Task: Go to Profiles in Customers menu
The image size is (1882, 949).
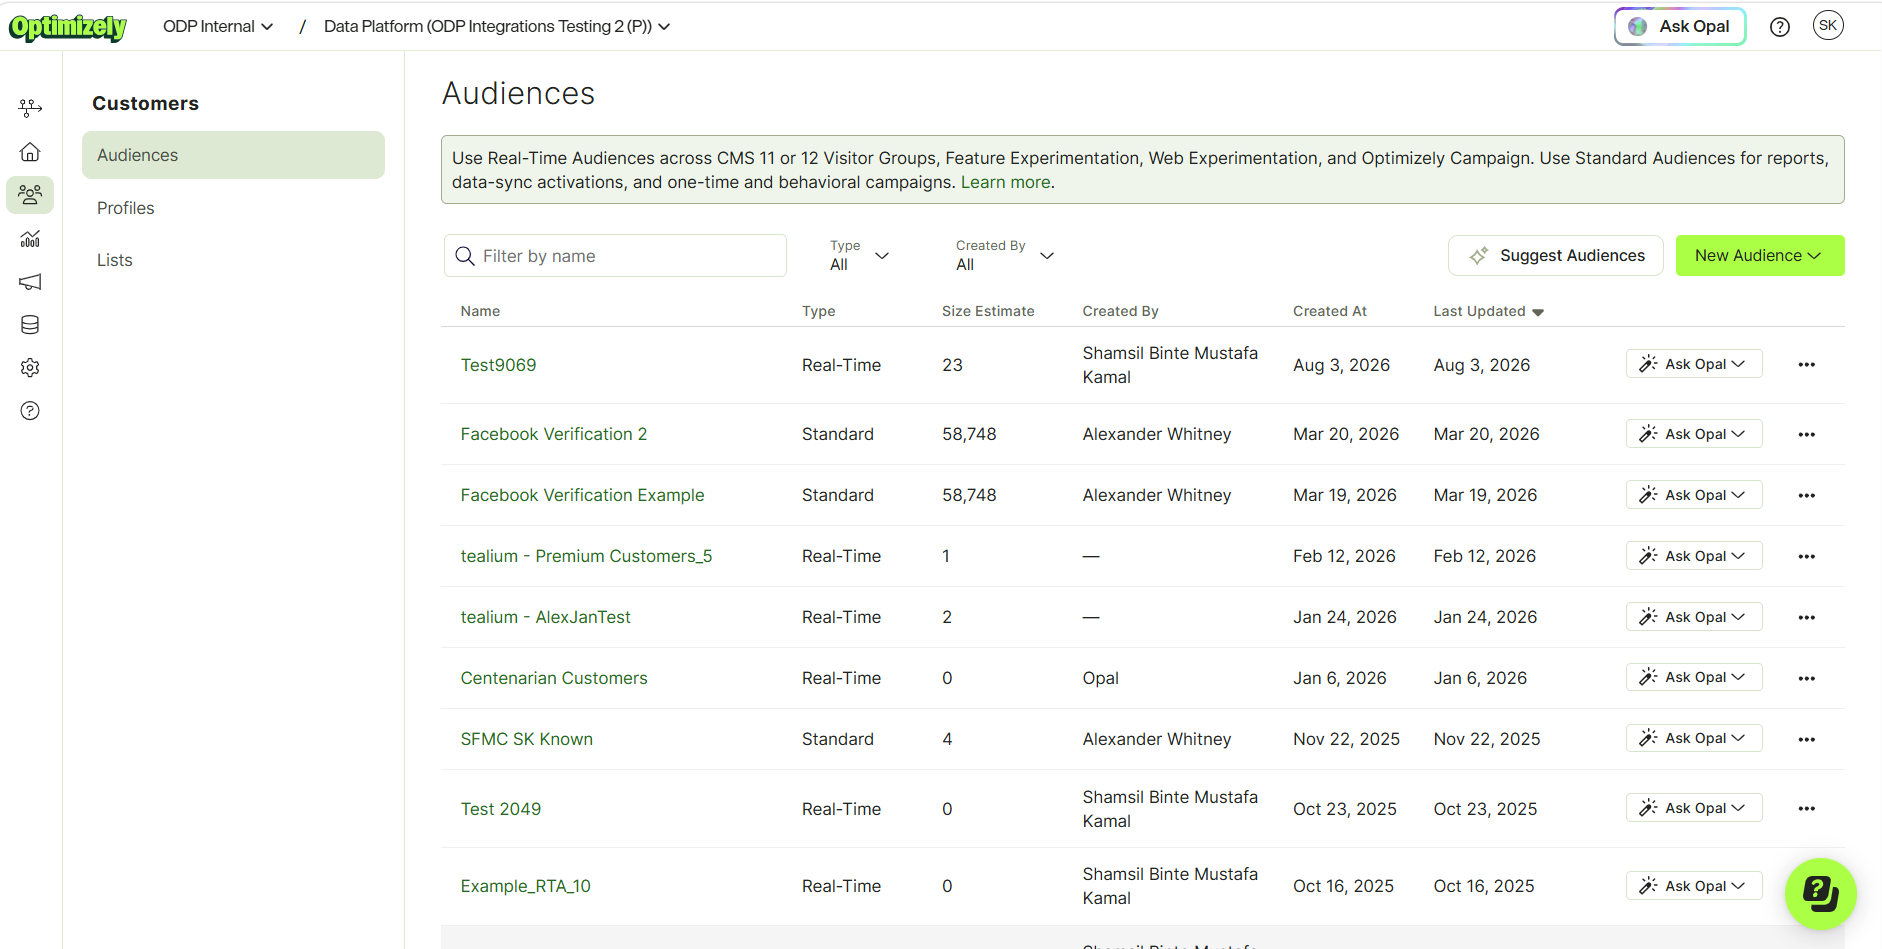Action: [x=126, y=208]
